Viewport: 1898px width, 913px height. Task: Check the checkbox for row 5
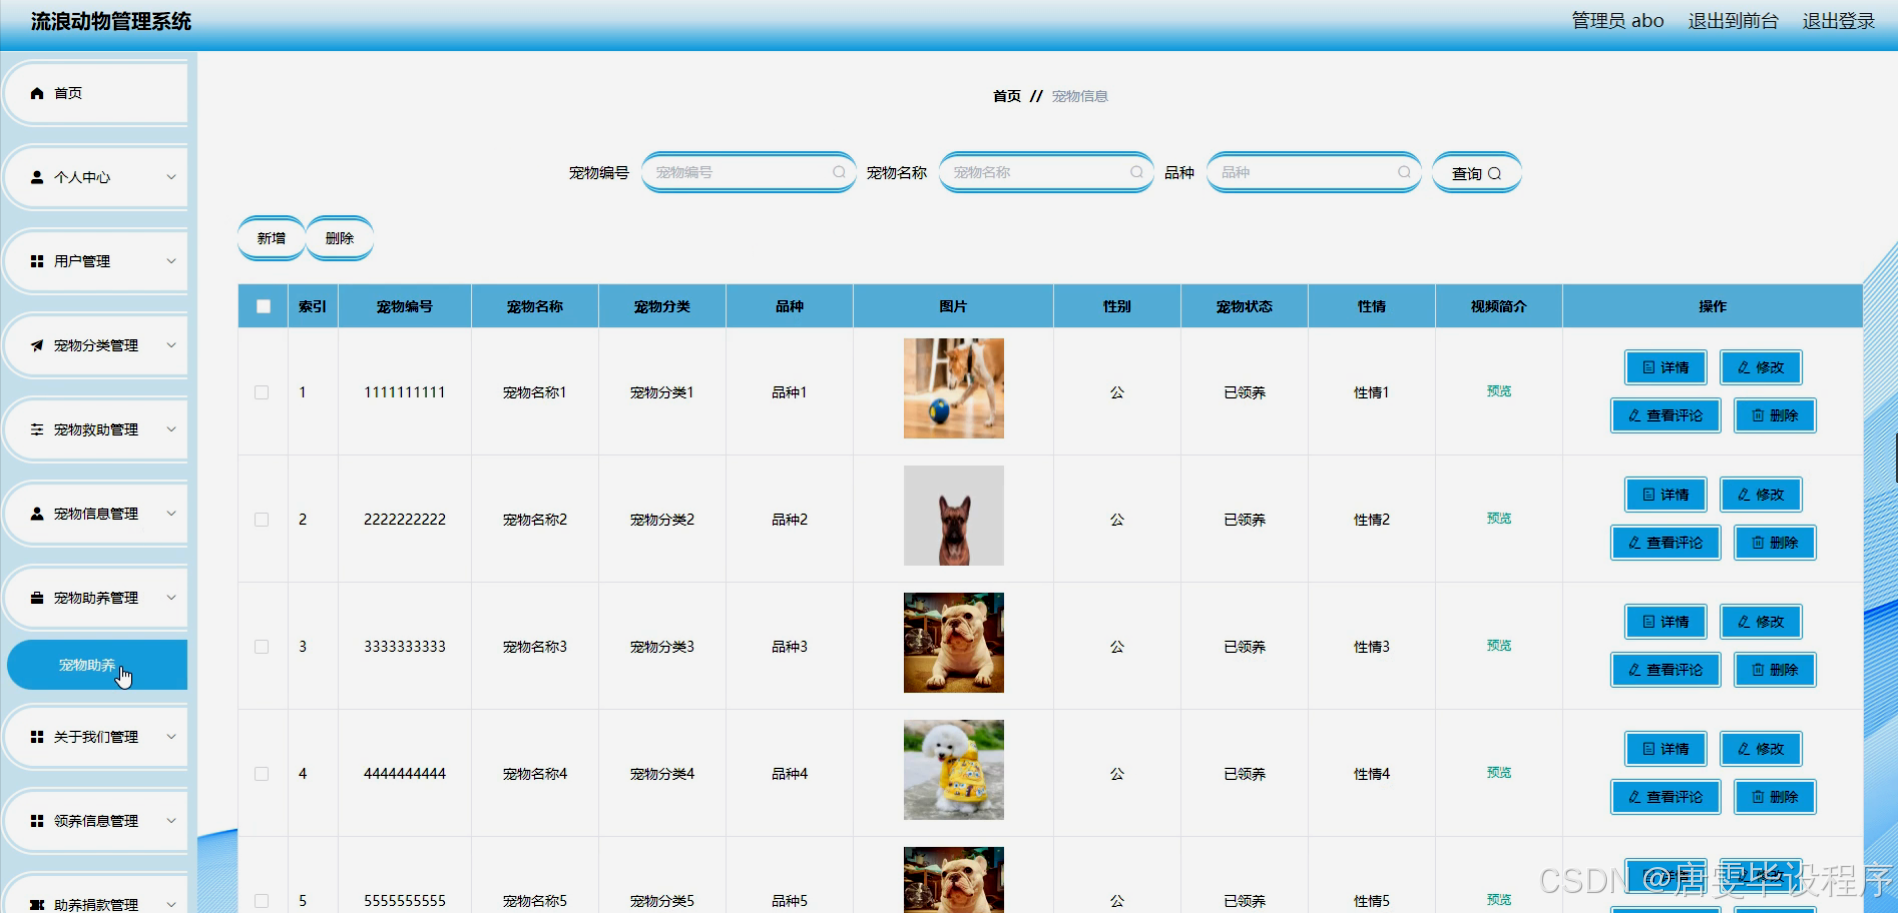point(261,900)
